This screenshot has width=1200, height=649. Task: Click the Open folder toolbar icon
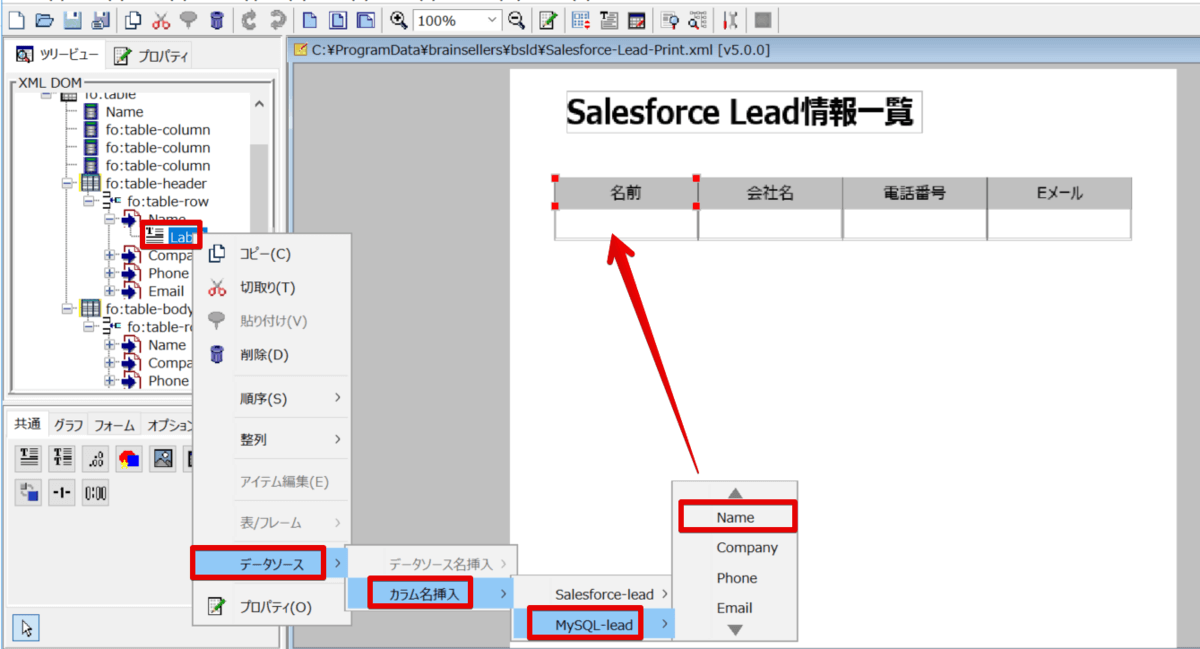click(44, 19)
